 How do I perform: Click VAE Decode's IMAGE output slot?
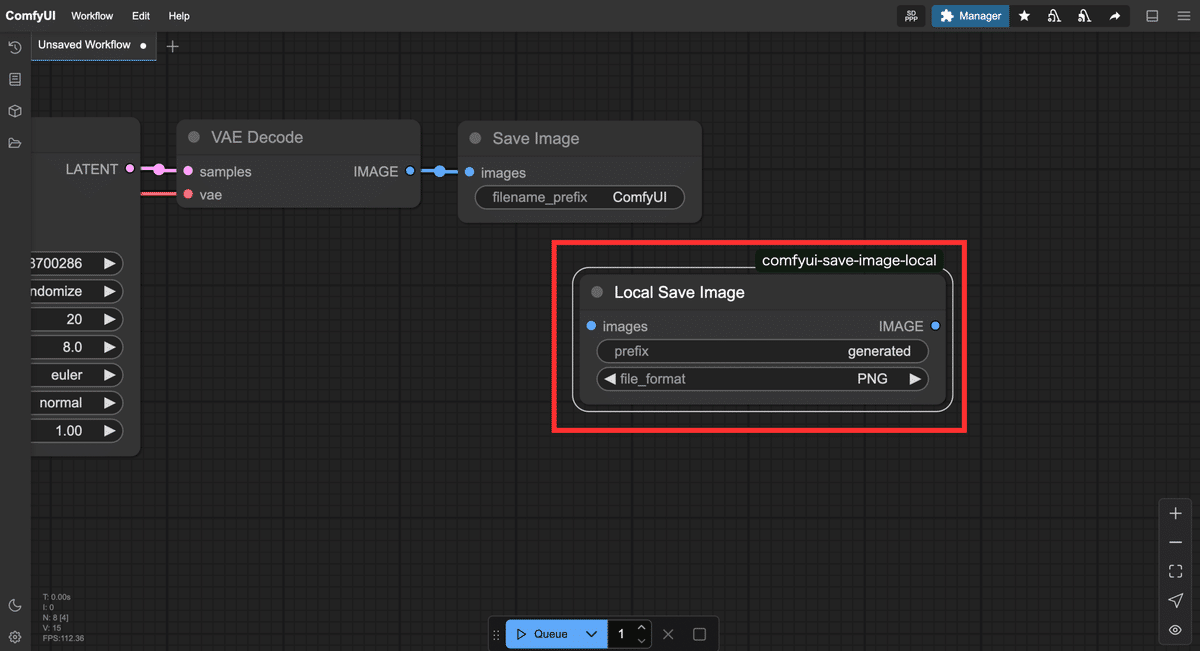click(410, 171)
